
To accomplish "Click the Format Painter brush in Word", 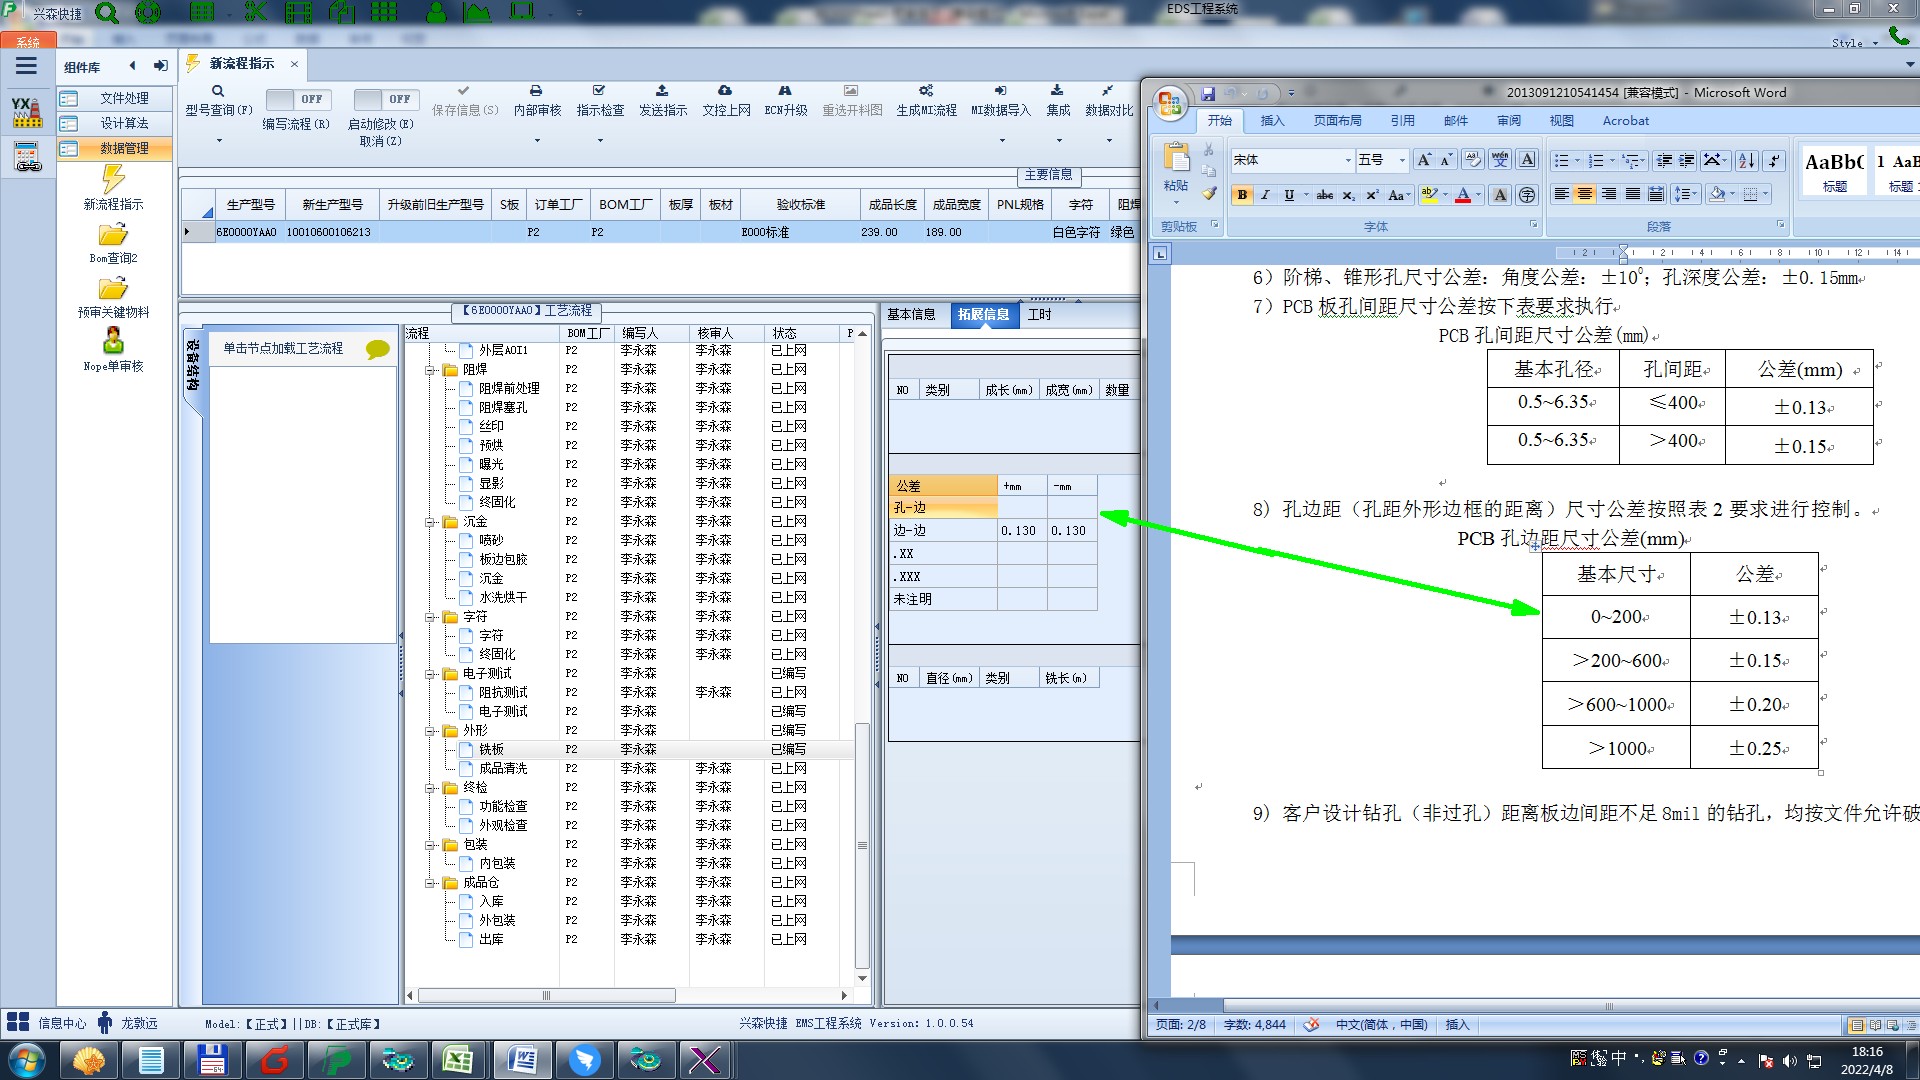I will point(1209,194).
